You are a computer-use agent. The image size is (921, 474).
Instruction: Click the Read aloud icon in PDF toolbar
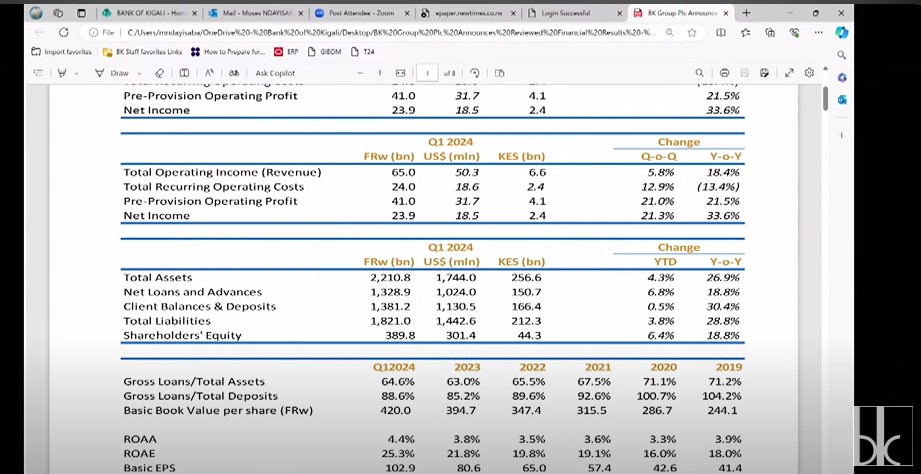point(210,73)
